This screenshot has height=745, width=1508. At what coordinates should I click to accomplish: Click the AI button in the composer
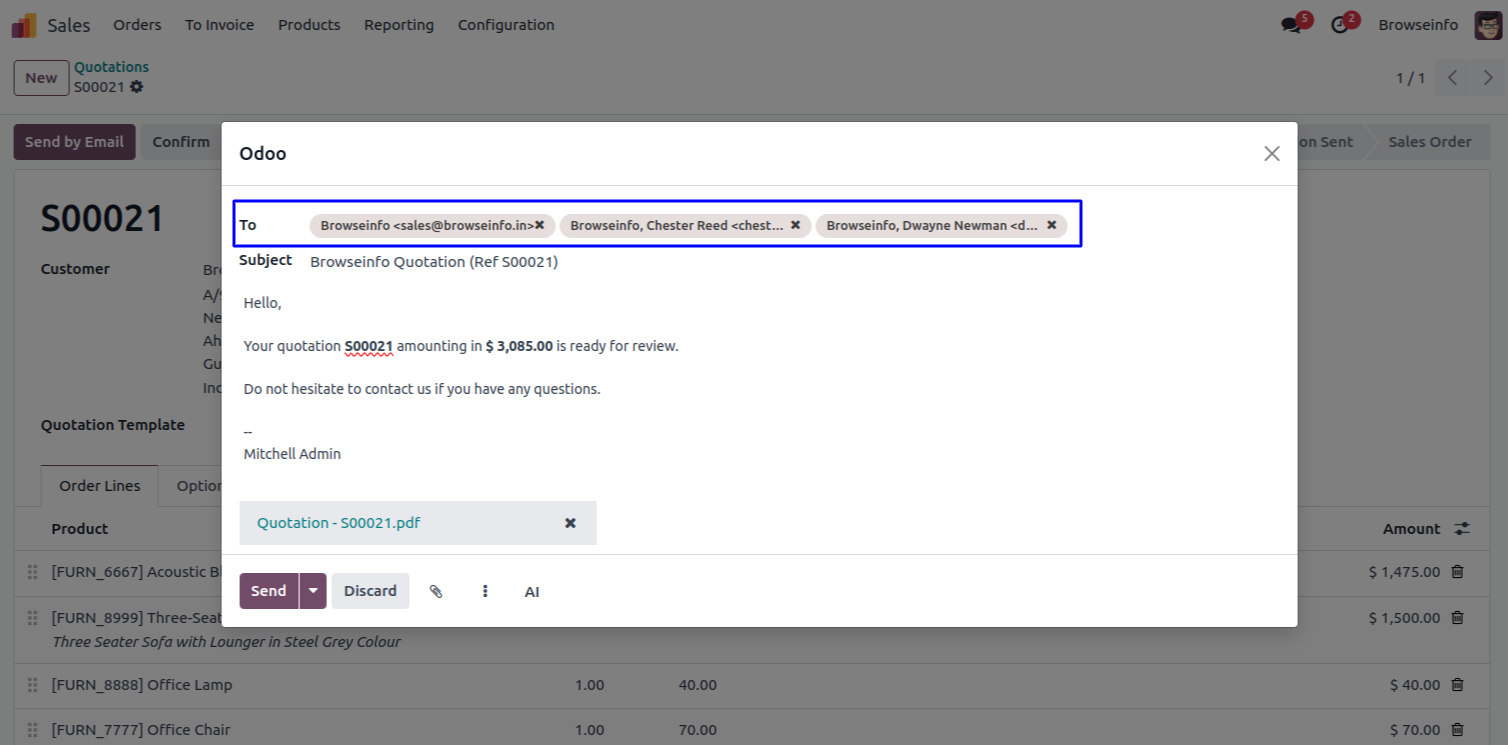pyautogui.click(x=532, y=592)
